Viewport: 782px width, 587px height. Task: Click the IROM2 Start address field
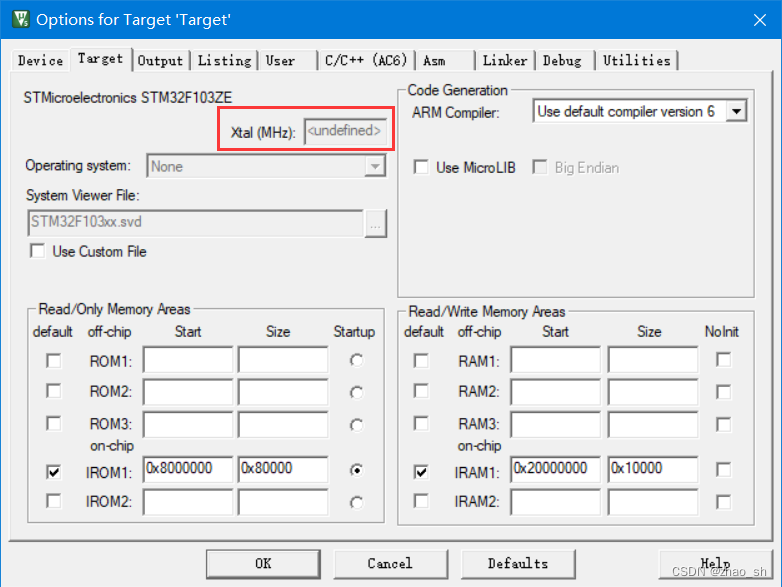click(x=188, y=502)
